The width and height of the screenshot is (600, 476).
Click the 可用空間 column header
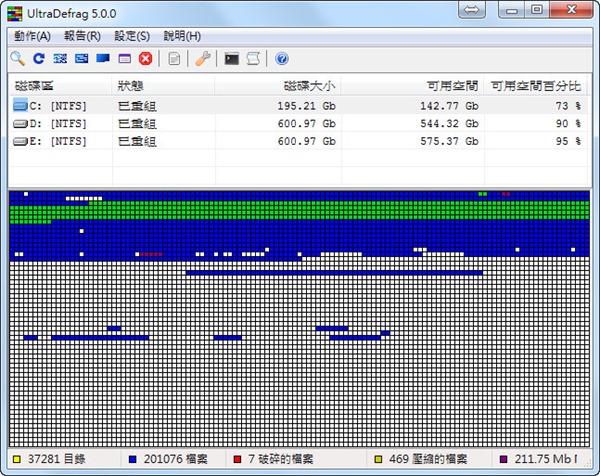point(453,86)
